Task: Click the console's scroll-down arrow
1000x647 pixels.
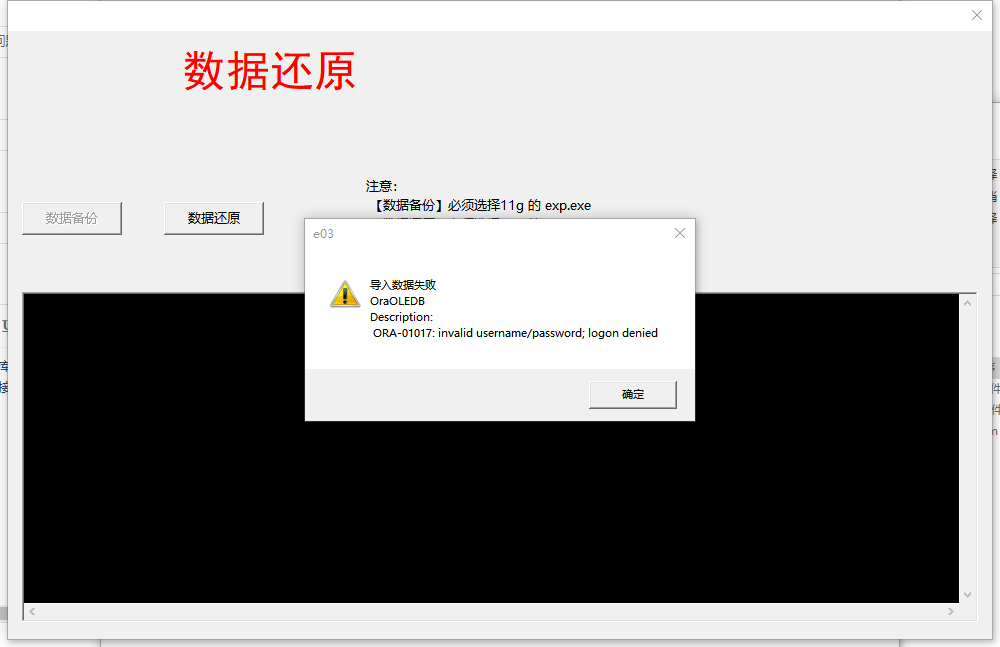Action: [967, 595]
